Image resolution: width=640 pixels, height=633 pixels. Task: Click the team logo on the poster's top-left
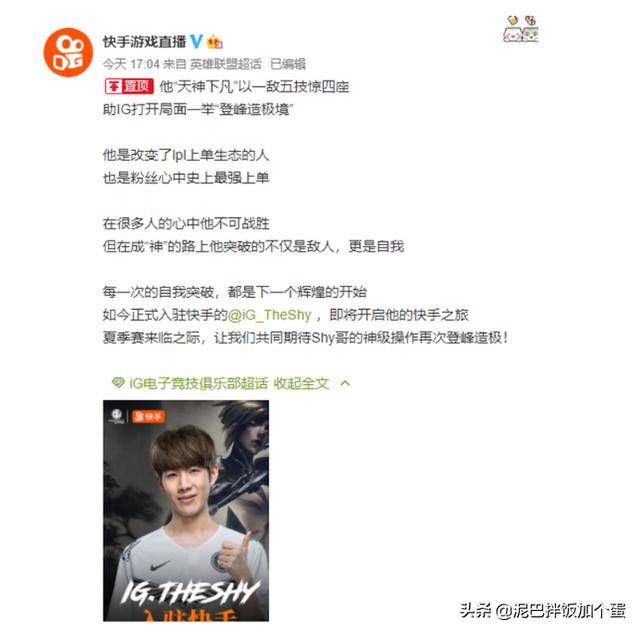pos(117,416)
